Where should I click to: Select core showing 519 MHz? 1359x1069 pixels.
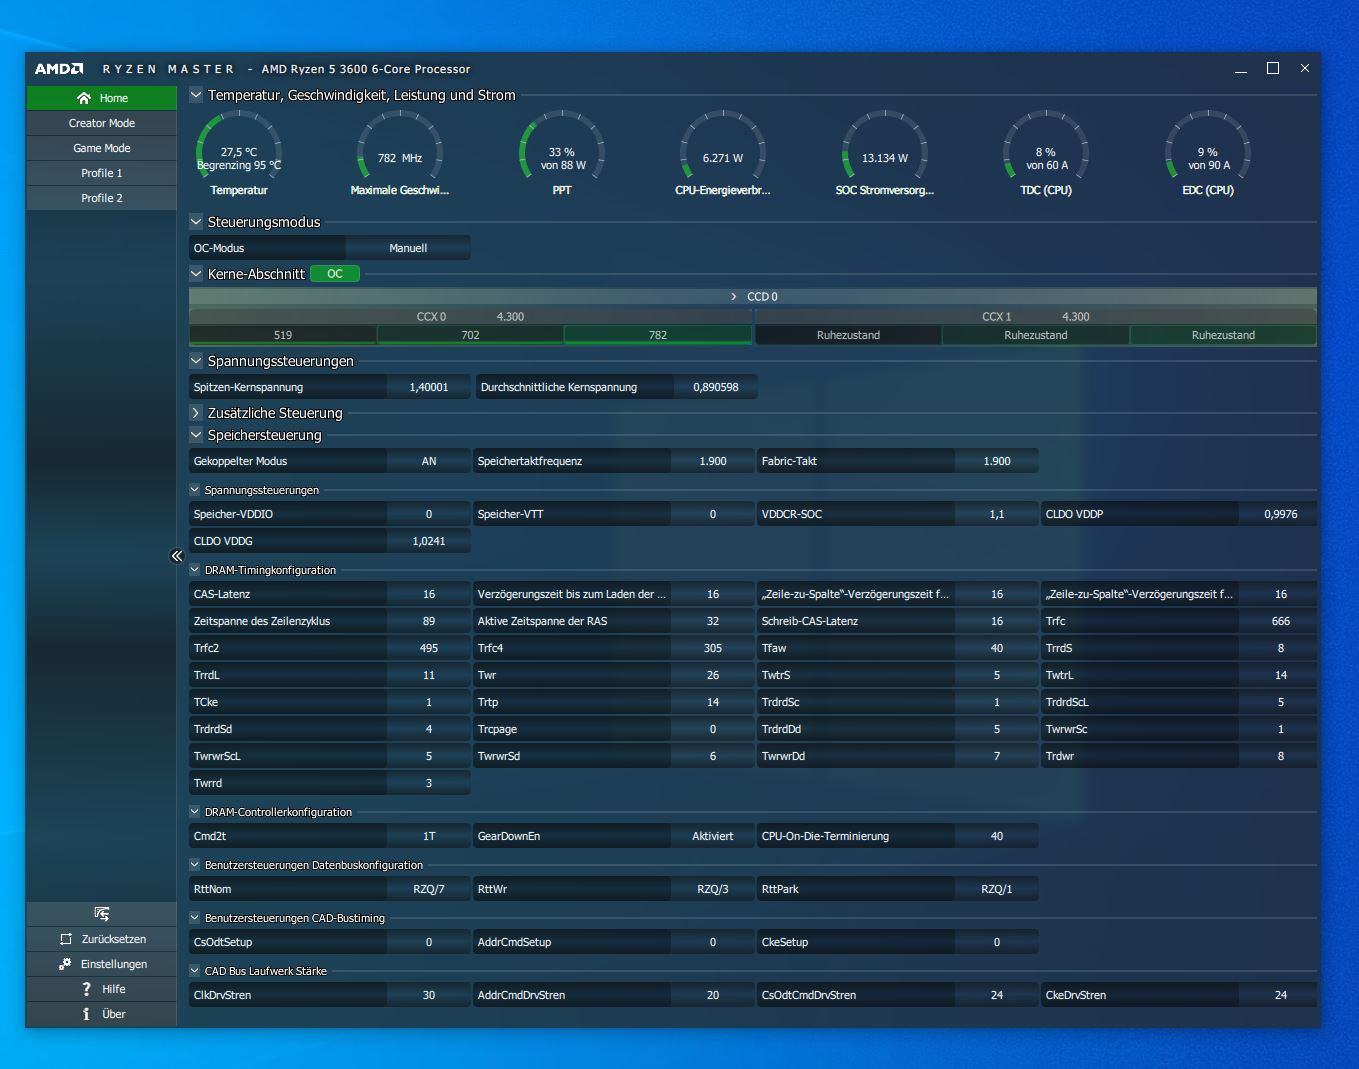[x=283, y=335]
